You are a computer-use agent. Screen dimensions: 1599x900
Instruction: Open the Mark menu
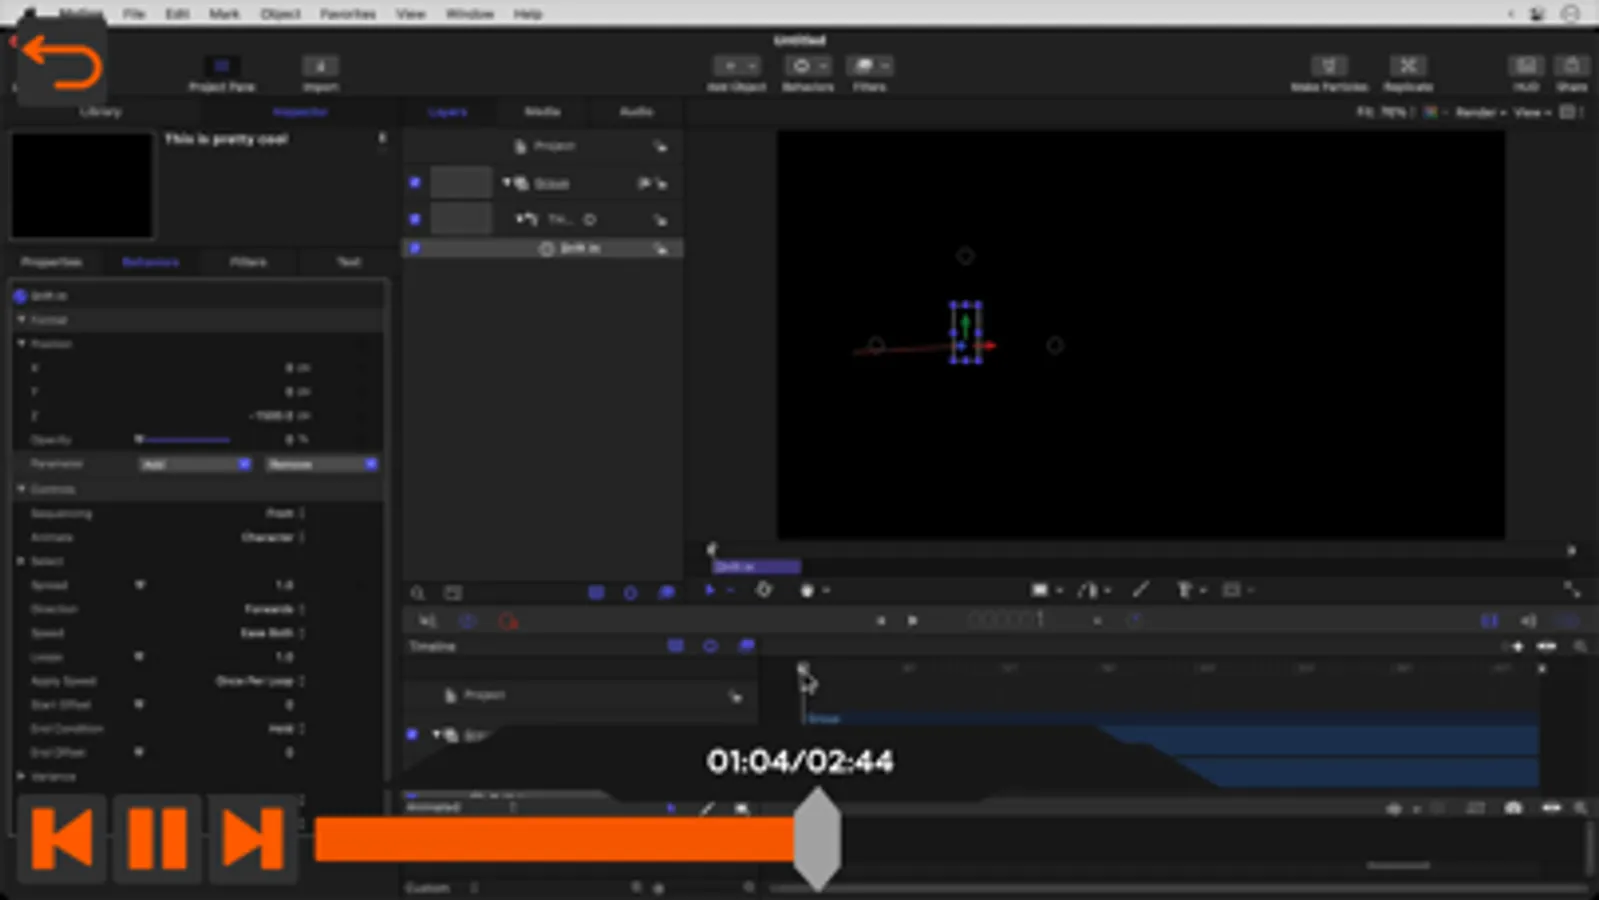click(224, 14)
